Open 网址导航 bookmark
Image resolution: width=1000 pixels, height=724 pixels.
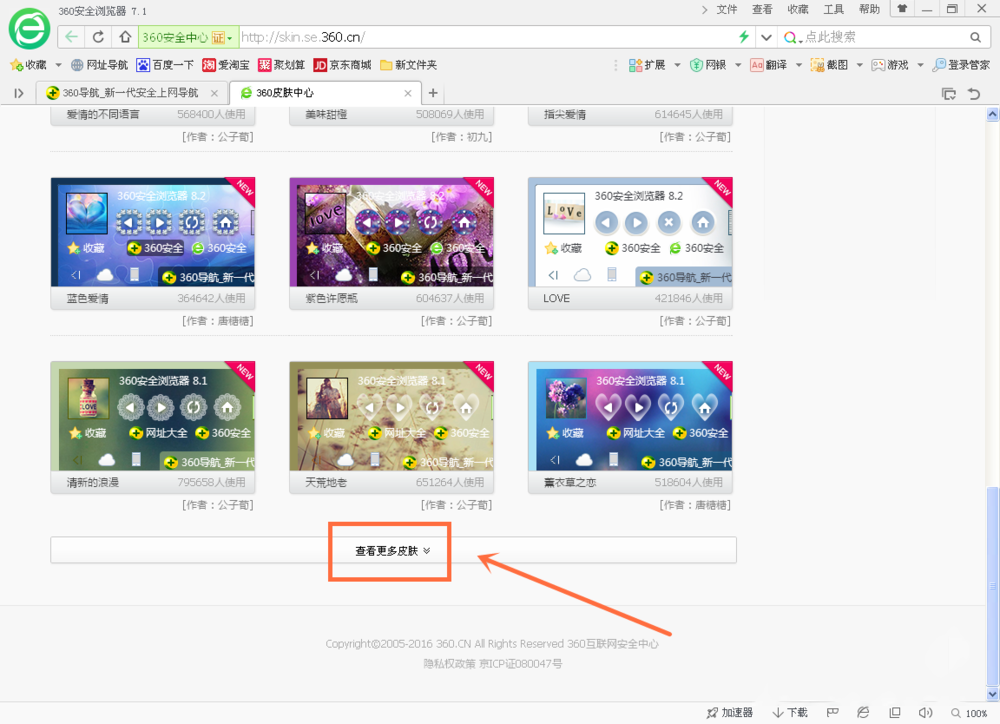tap(99, 64)
